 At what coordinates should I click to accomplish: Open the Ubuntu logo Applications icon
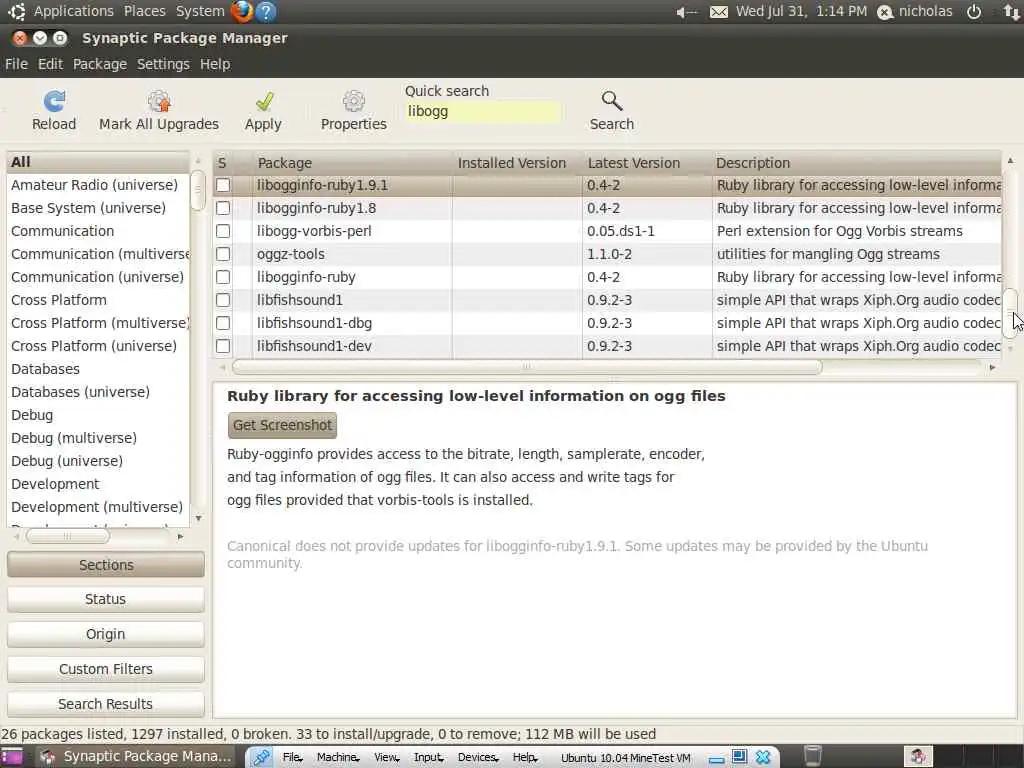(x=16, y=11)
